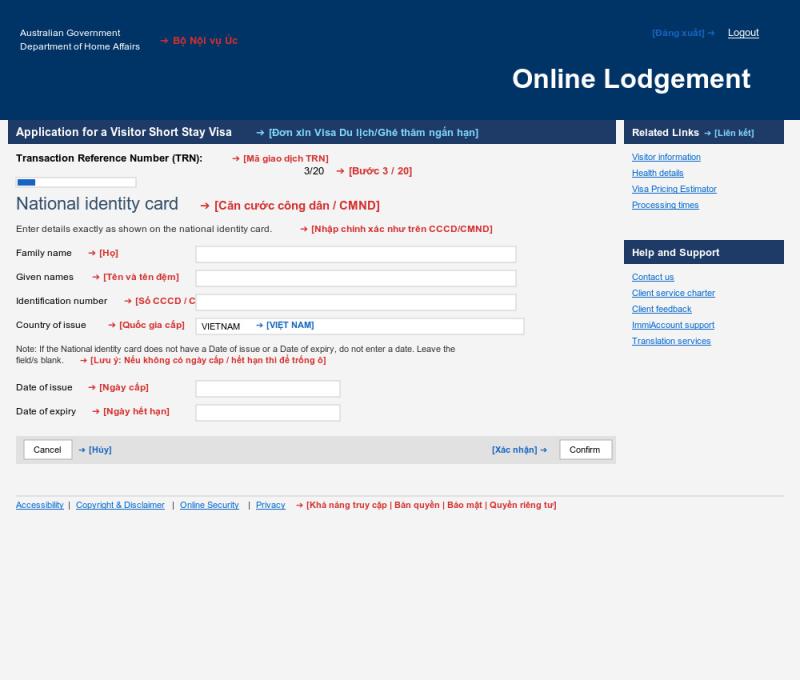Open the Privacy footer link
Screen dimensions: 800x680
270,505
